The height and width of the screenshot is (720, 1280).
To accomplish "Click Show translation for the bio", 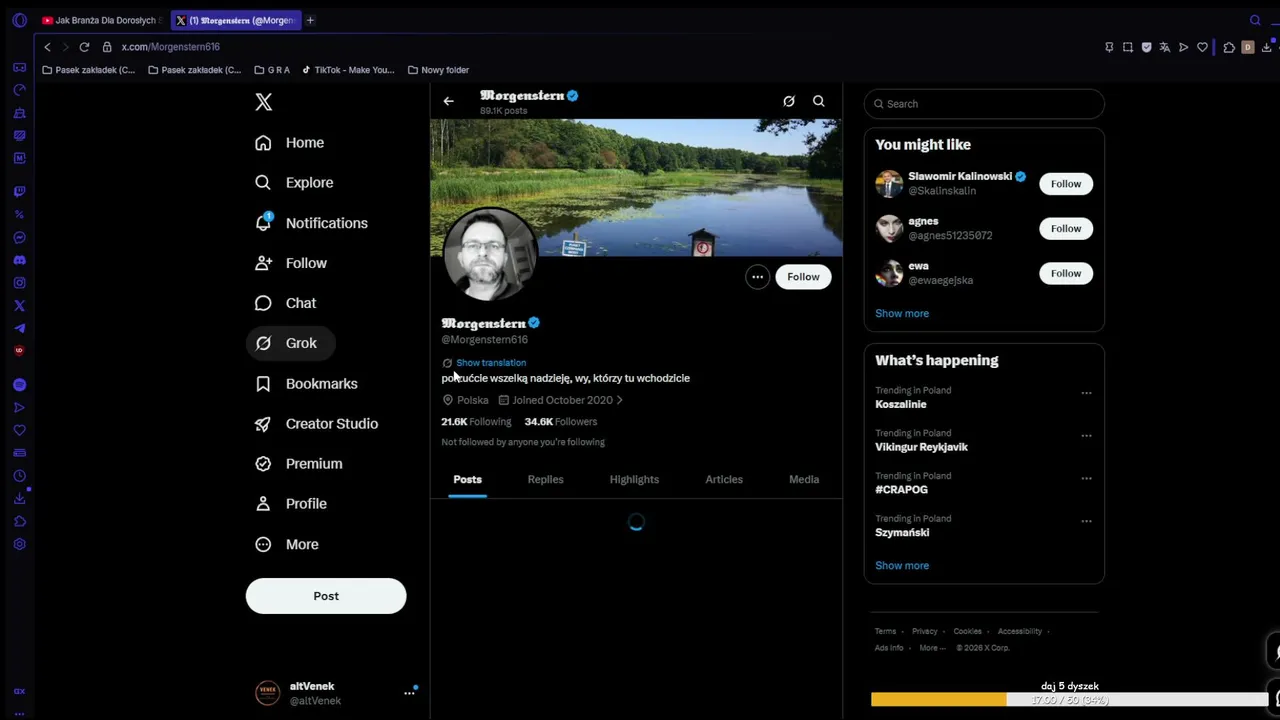I will [x=491, y=363].
